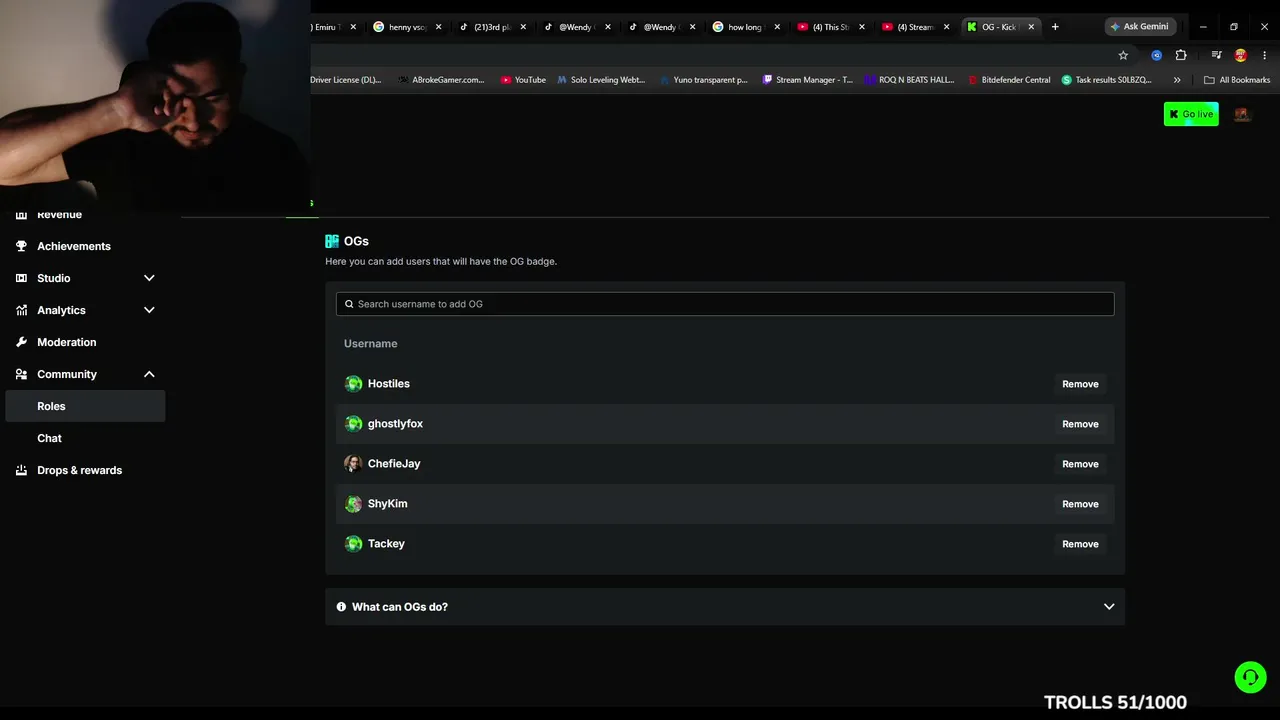Click the Go live button

point(1191,114)
